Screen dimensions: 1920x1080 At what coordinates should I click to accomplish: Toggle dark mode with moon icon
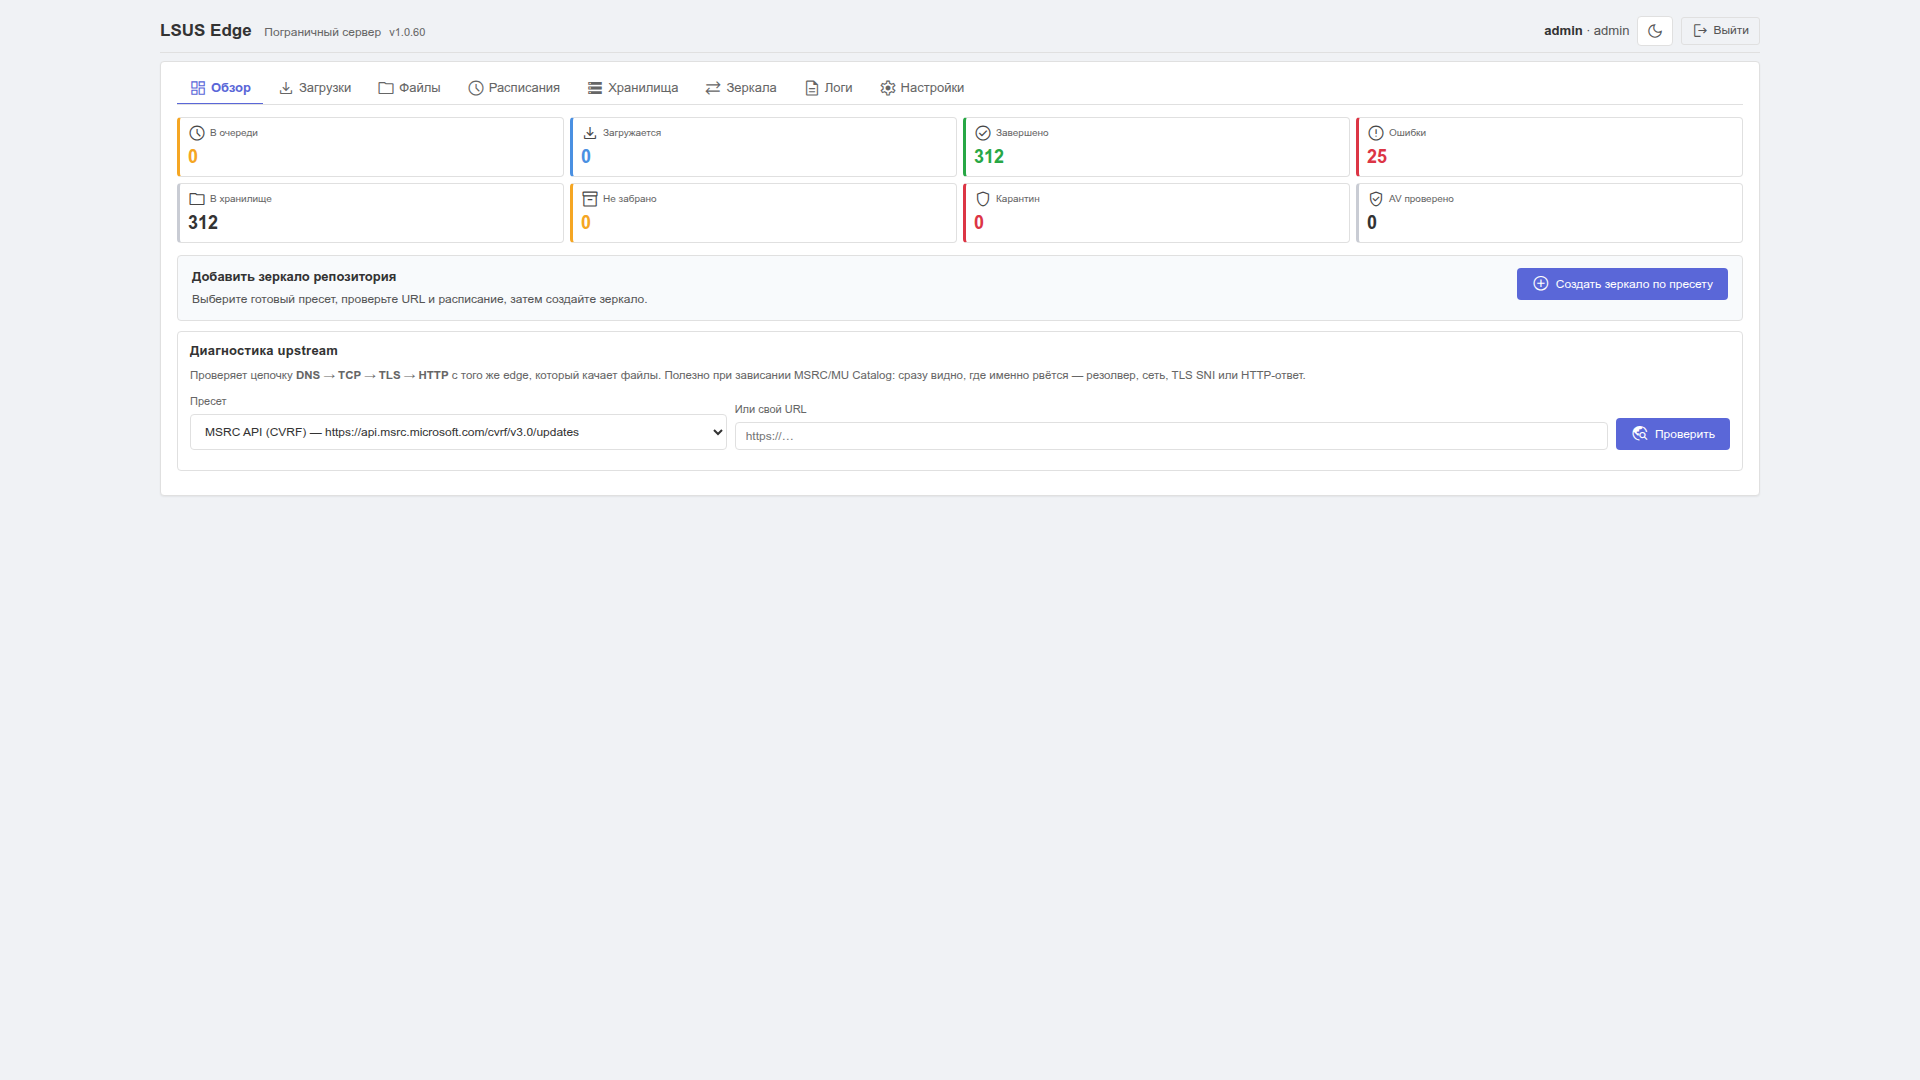point(1655,31)
